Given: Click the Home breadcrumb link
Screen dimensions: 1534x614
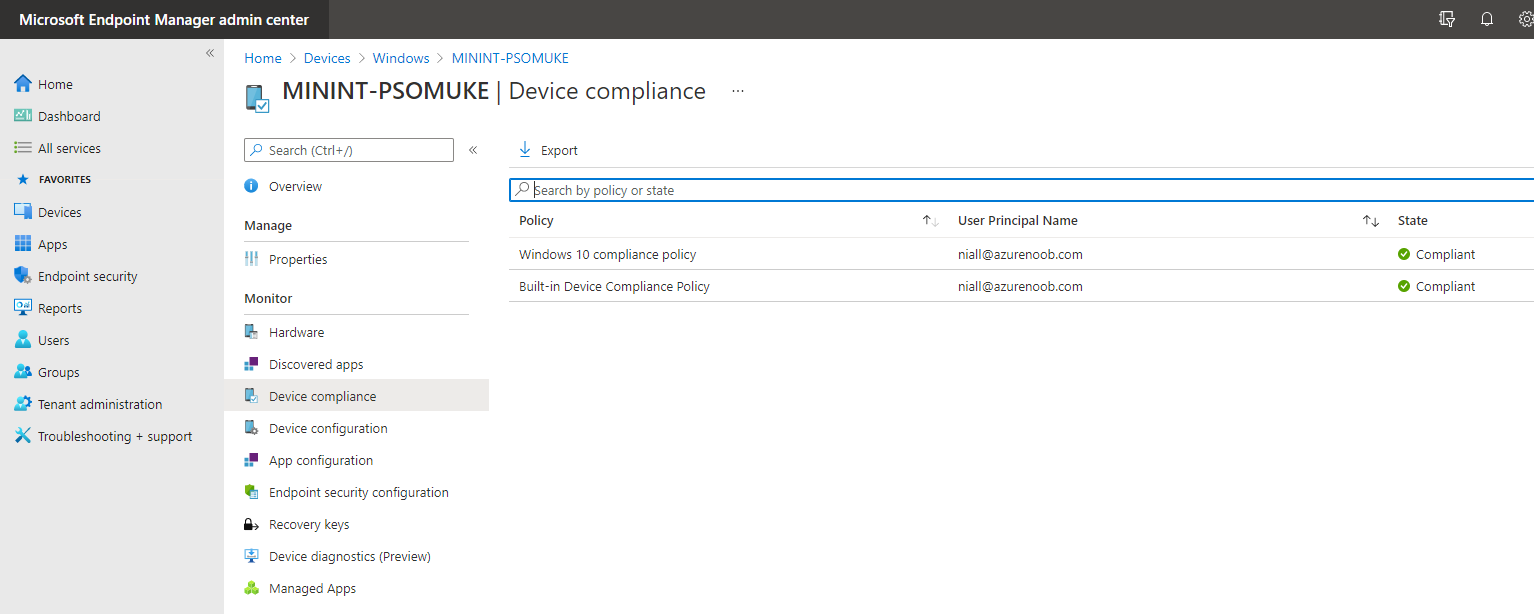Looking at the screenshot, I should [x=263, y=58].
